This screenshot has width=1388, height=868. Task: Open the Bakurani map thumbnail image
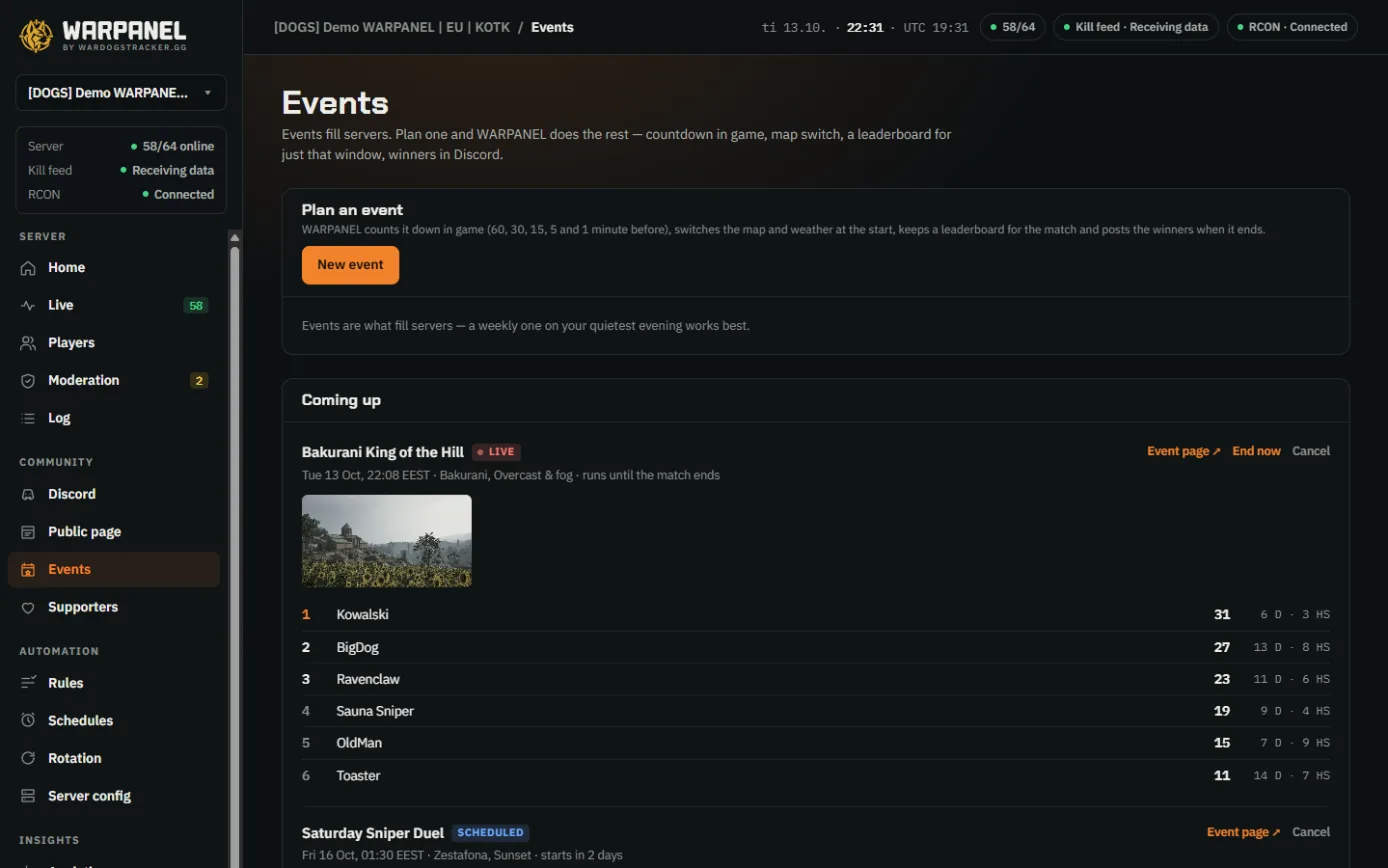pos(387,541)
